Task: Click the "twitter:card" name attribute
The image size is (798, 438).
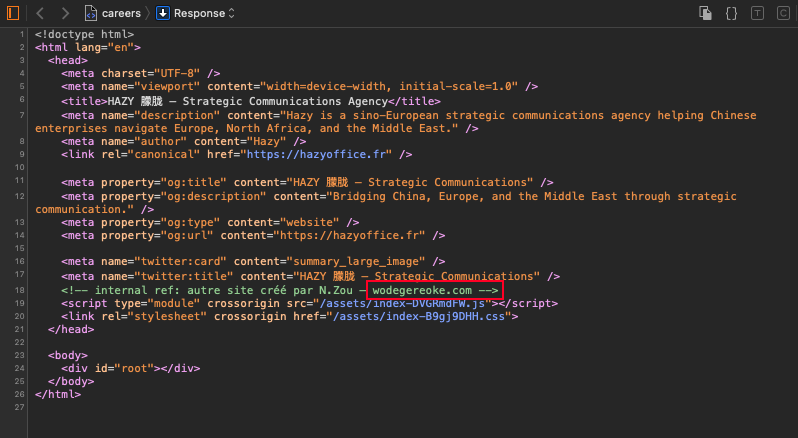Action: pos(181,261)
